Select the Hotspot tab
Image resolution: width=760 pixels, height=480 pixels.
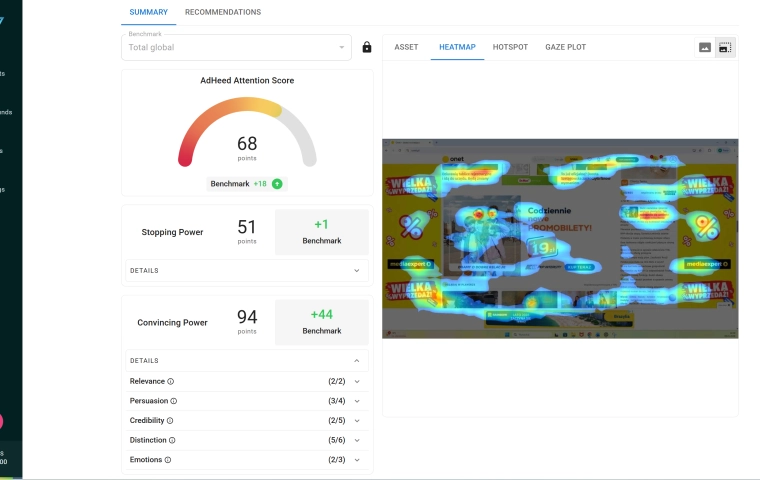[510, 47]
